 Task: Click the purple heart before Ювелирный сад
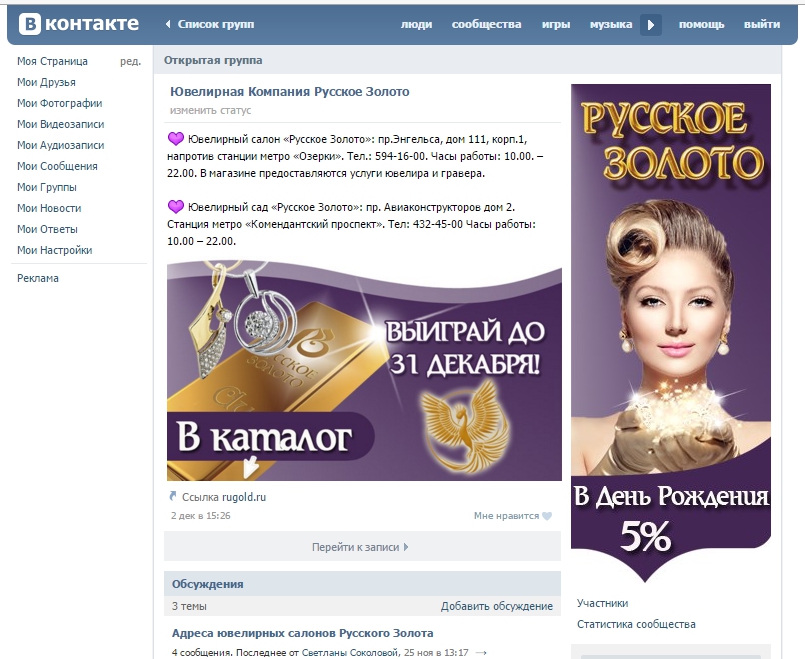(x=176, y=206)
